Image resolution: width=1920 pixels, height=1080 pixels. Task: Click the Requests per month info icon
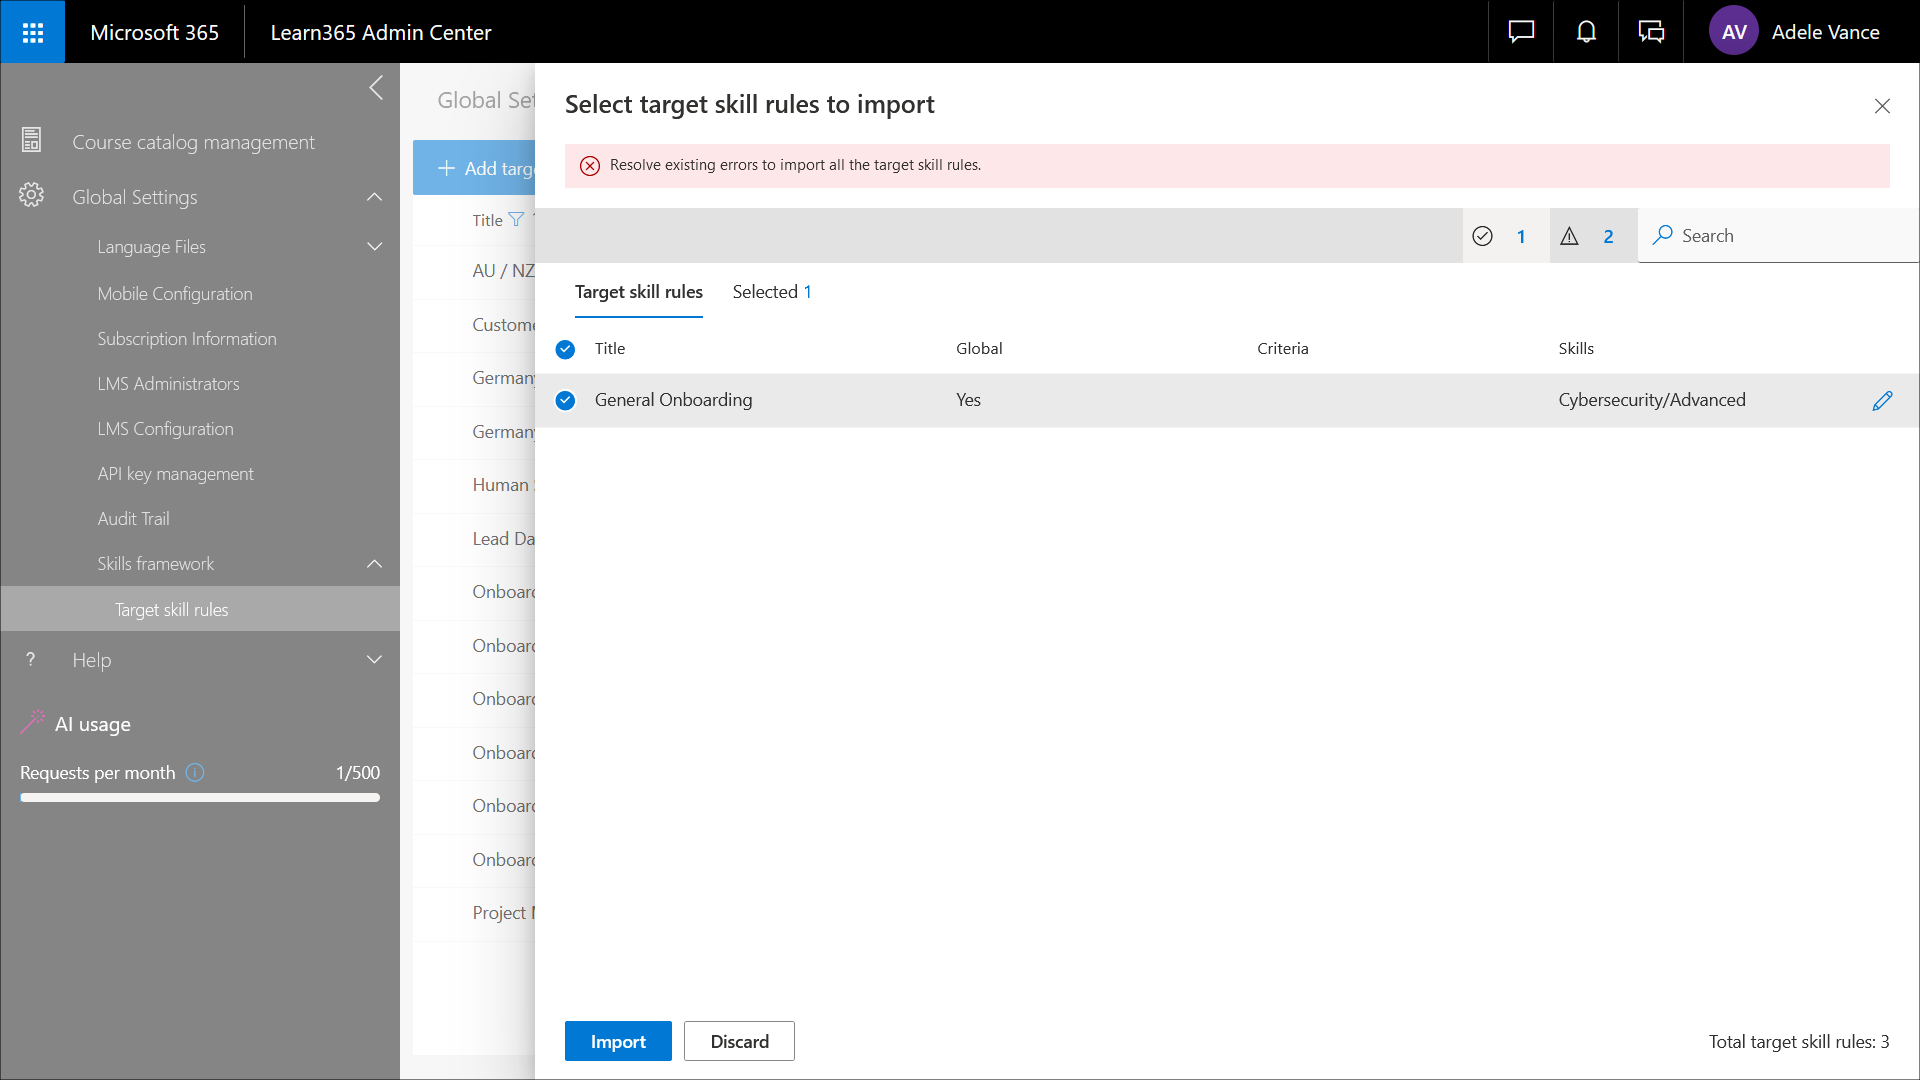195,773
